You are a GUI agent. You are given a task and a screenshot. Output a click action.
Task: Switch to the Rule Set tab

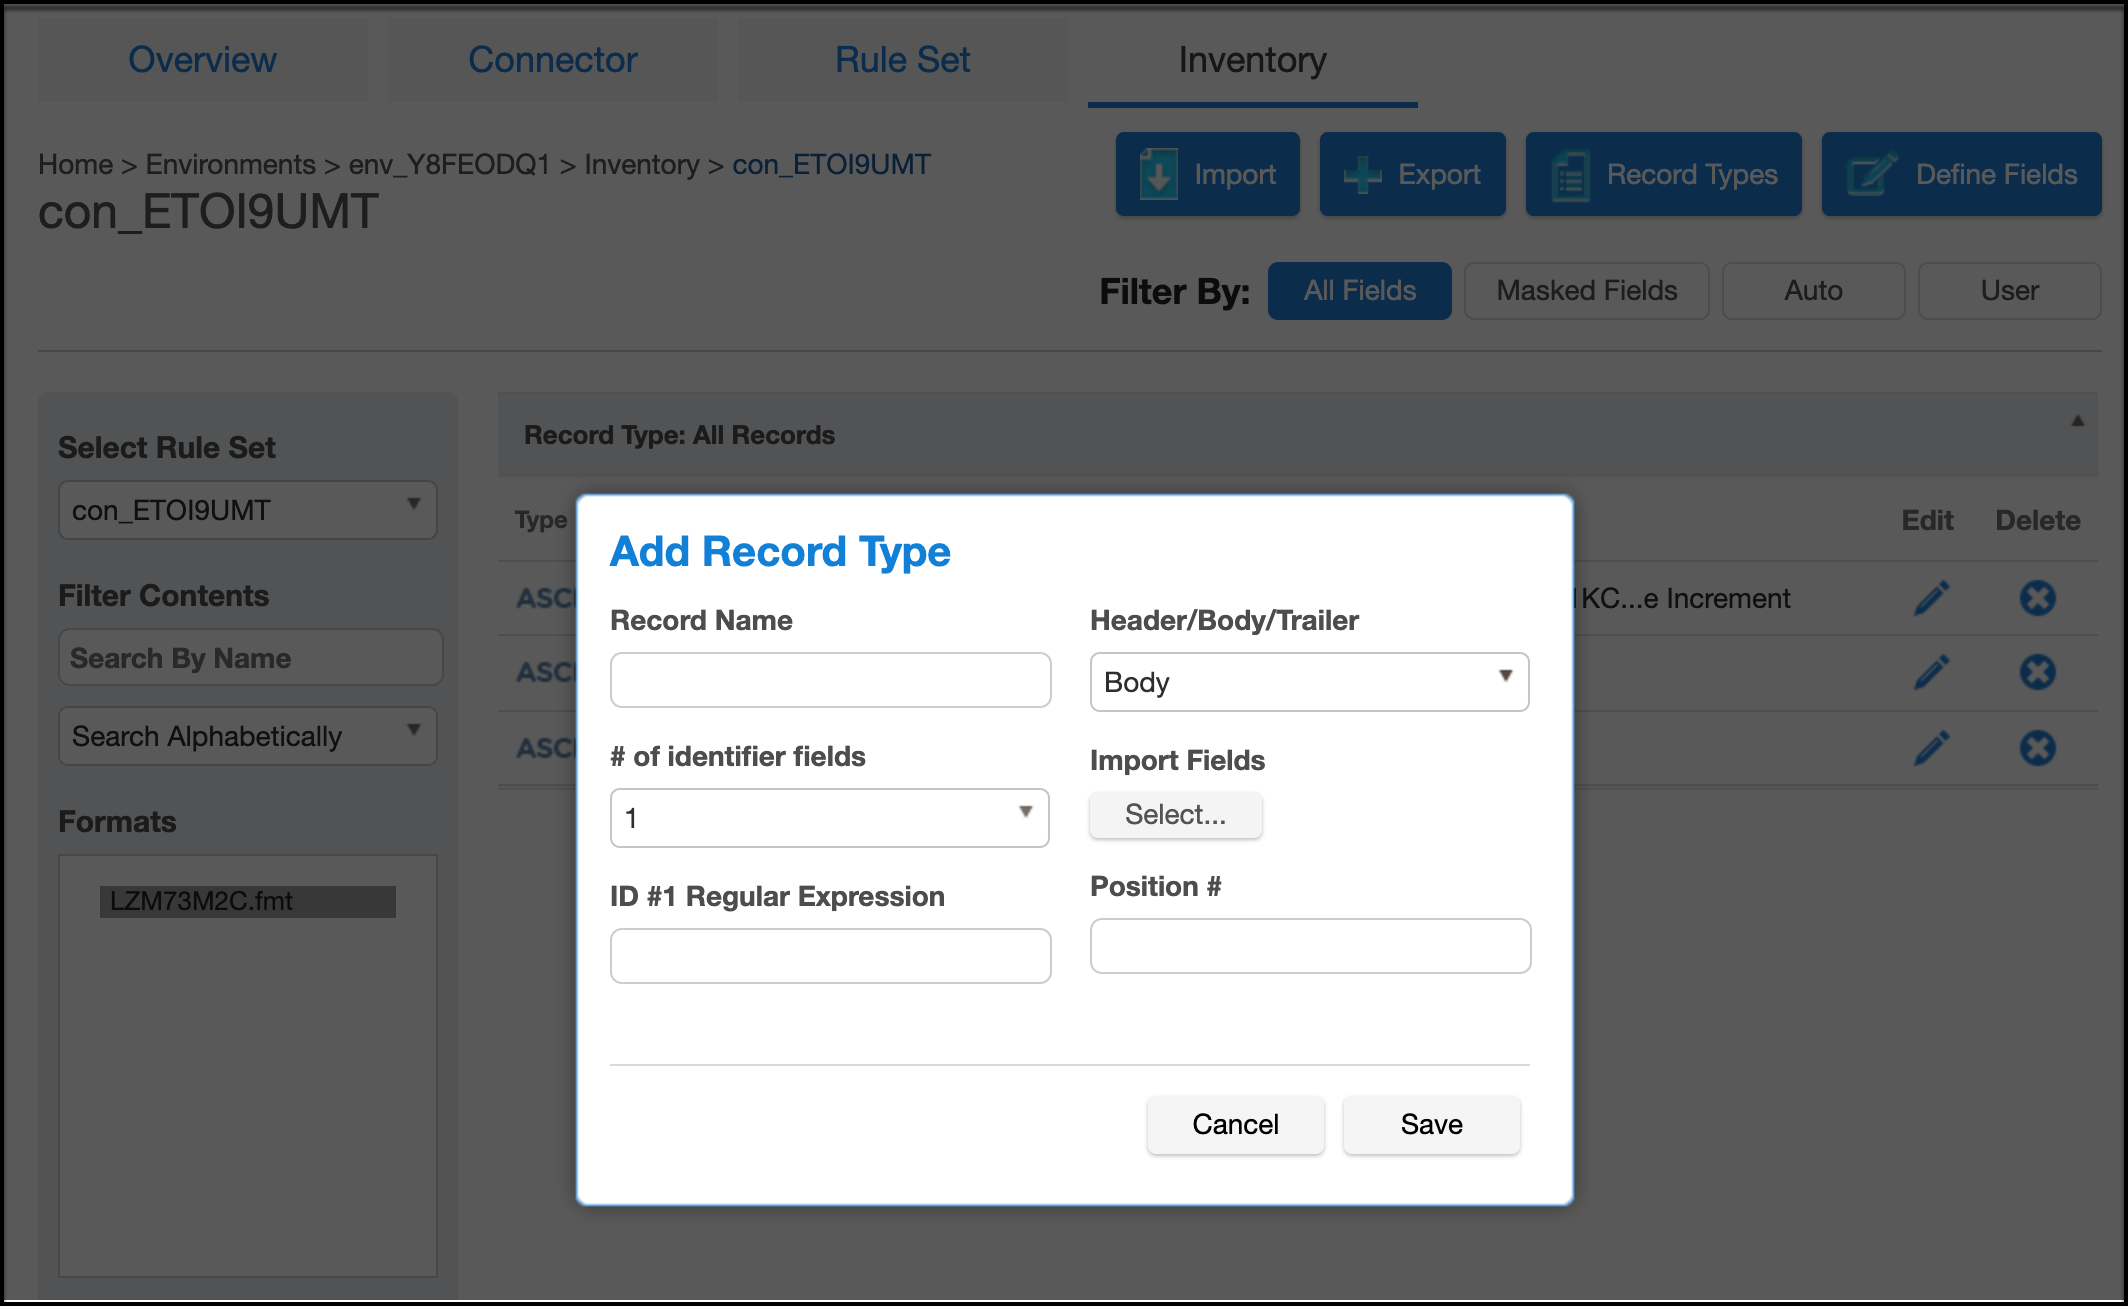902,60
